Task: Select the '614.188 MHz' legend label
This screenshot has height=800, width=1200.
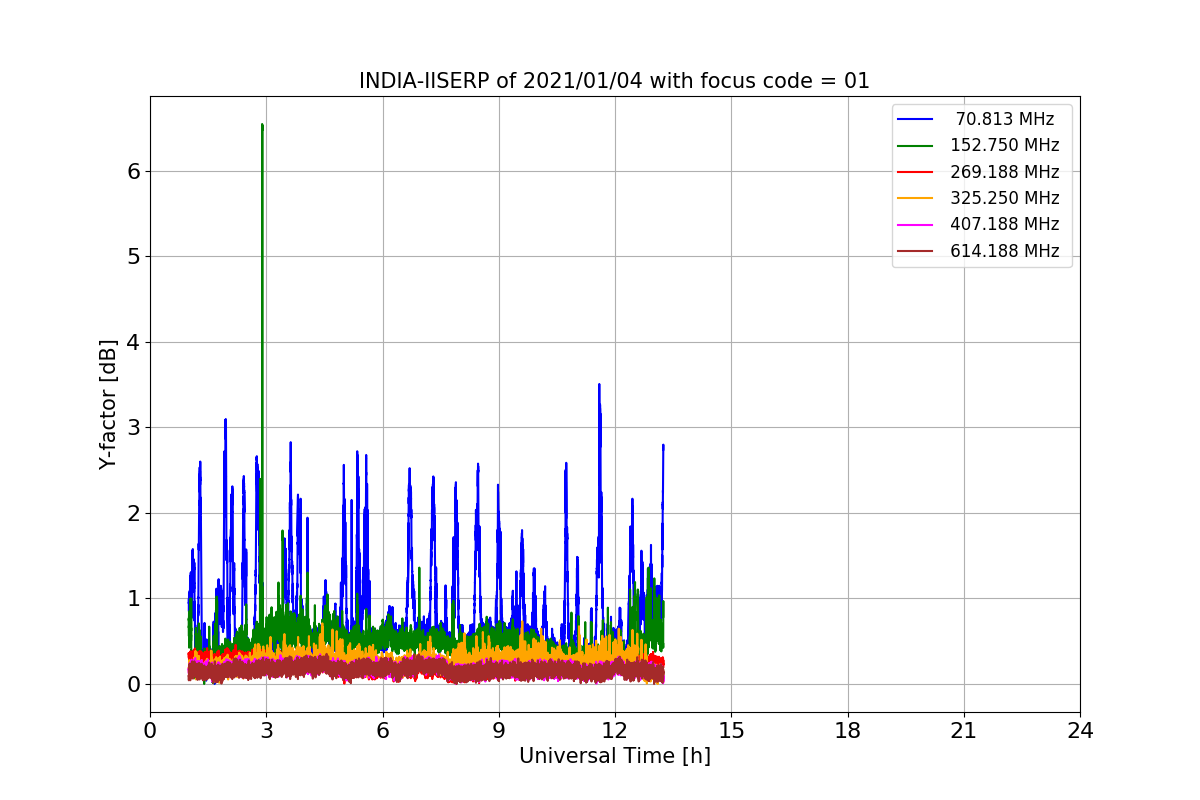Action: pyautogui.click(x=1005, y=251)
